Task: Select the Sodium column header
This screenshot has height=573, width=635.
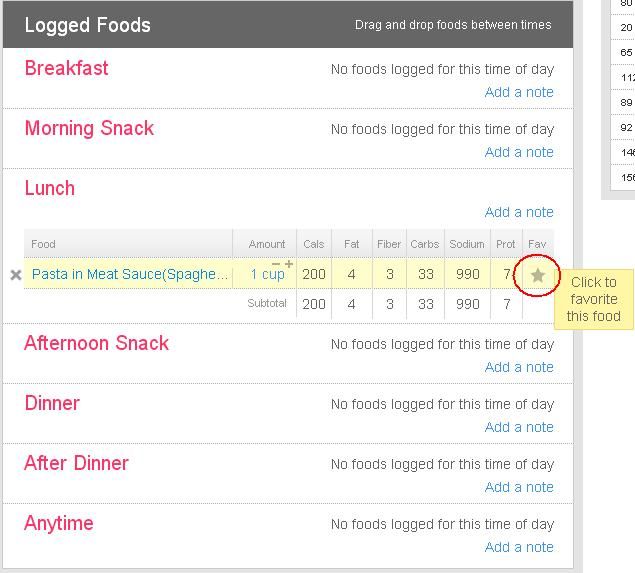Action: coord(467,244)
